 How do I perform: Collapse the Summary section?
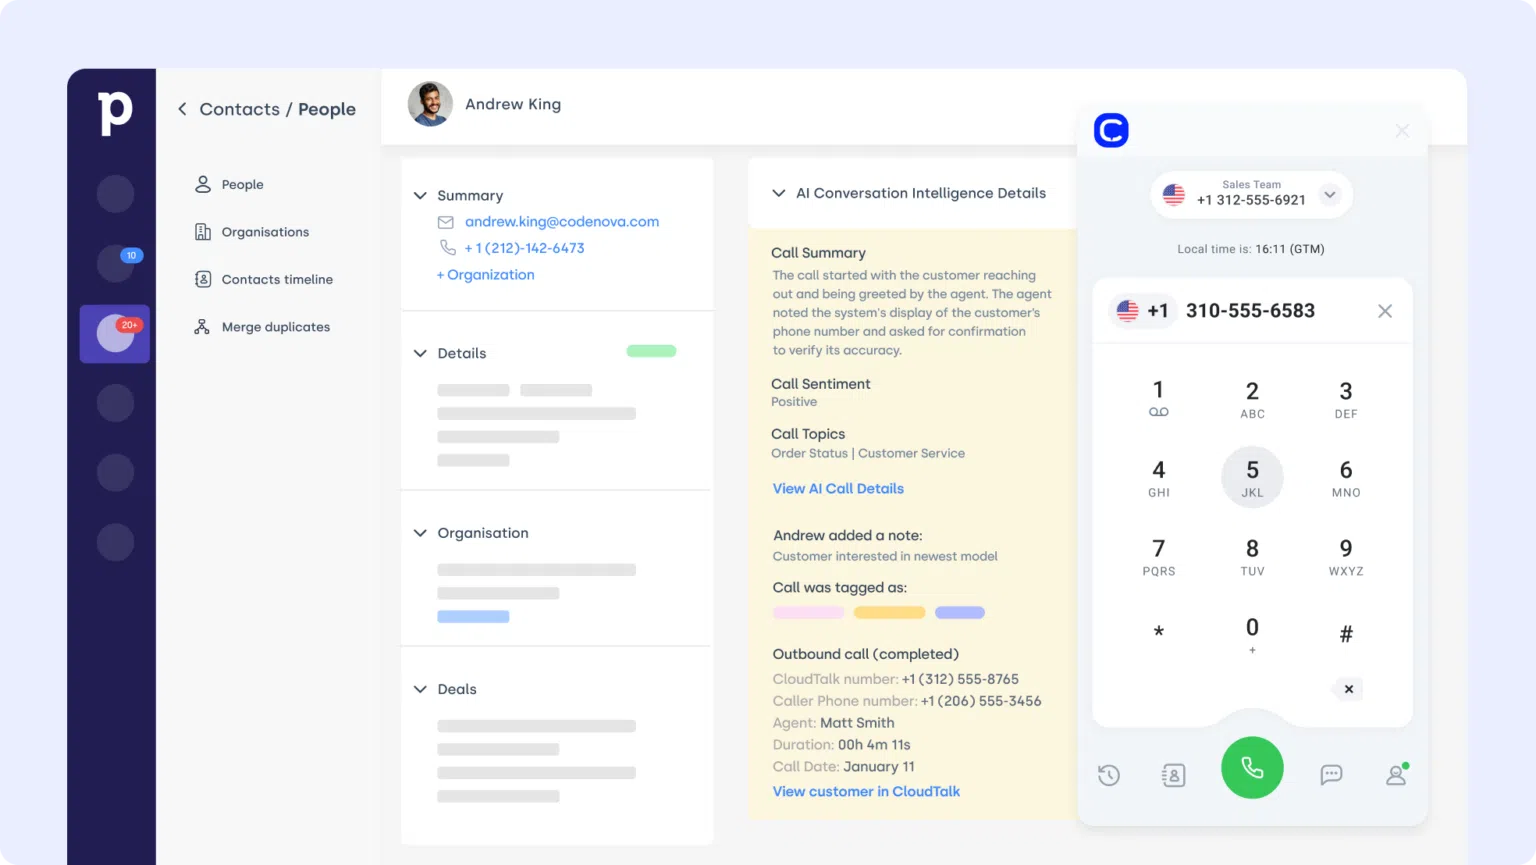420,196
